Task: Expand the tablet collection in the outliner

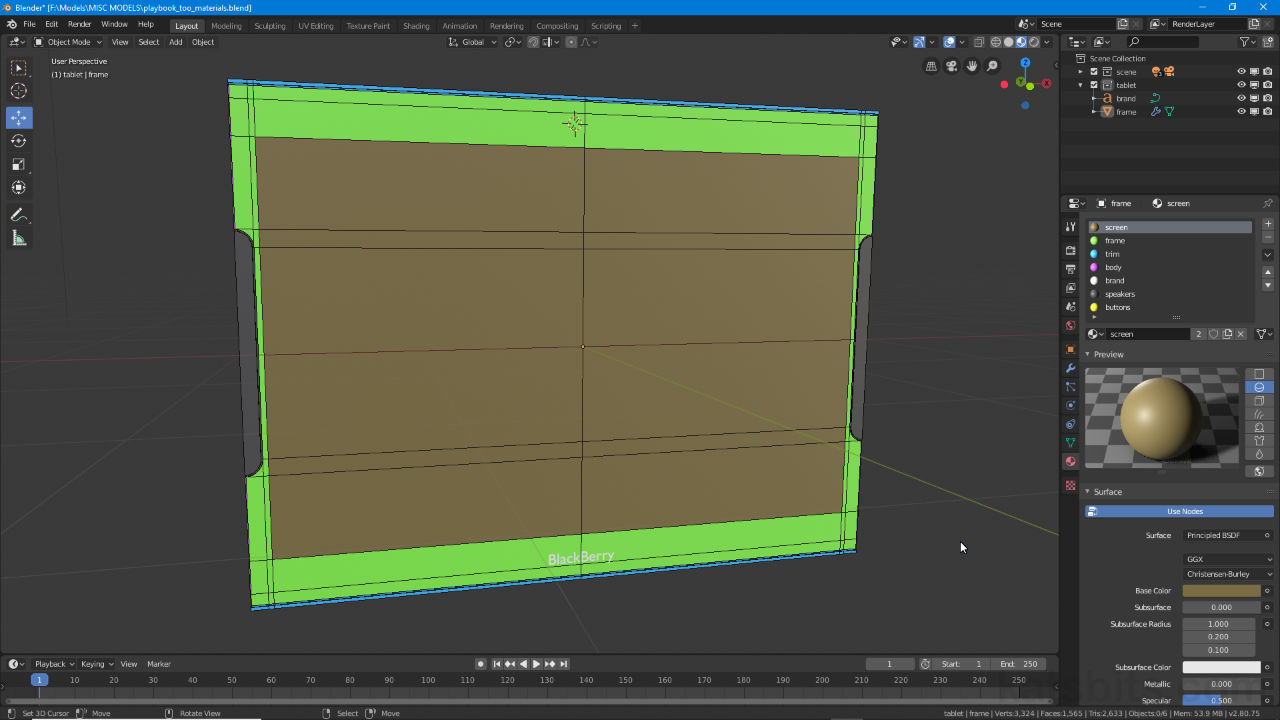Action: (1082, 84)
